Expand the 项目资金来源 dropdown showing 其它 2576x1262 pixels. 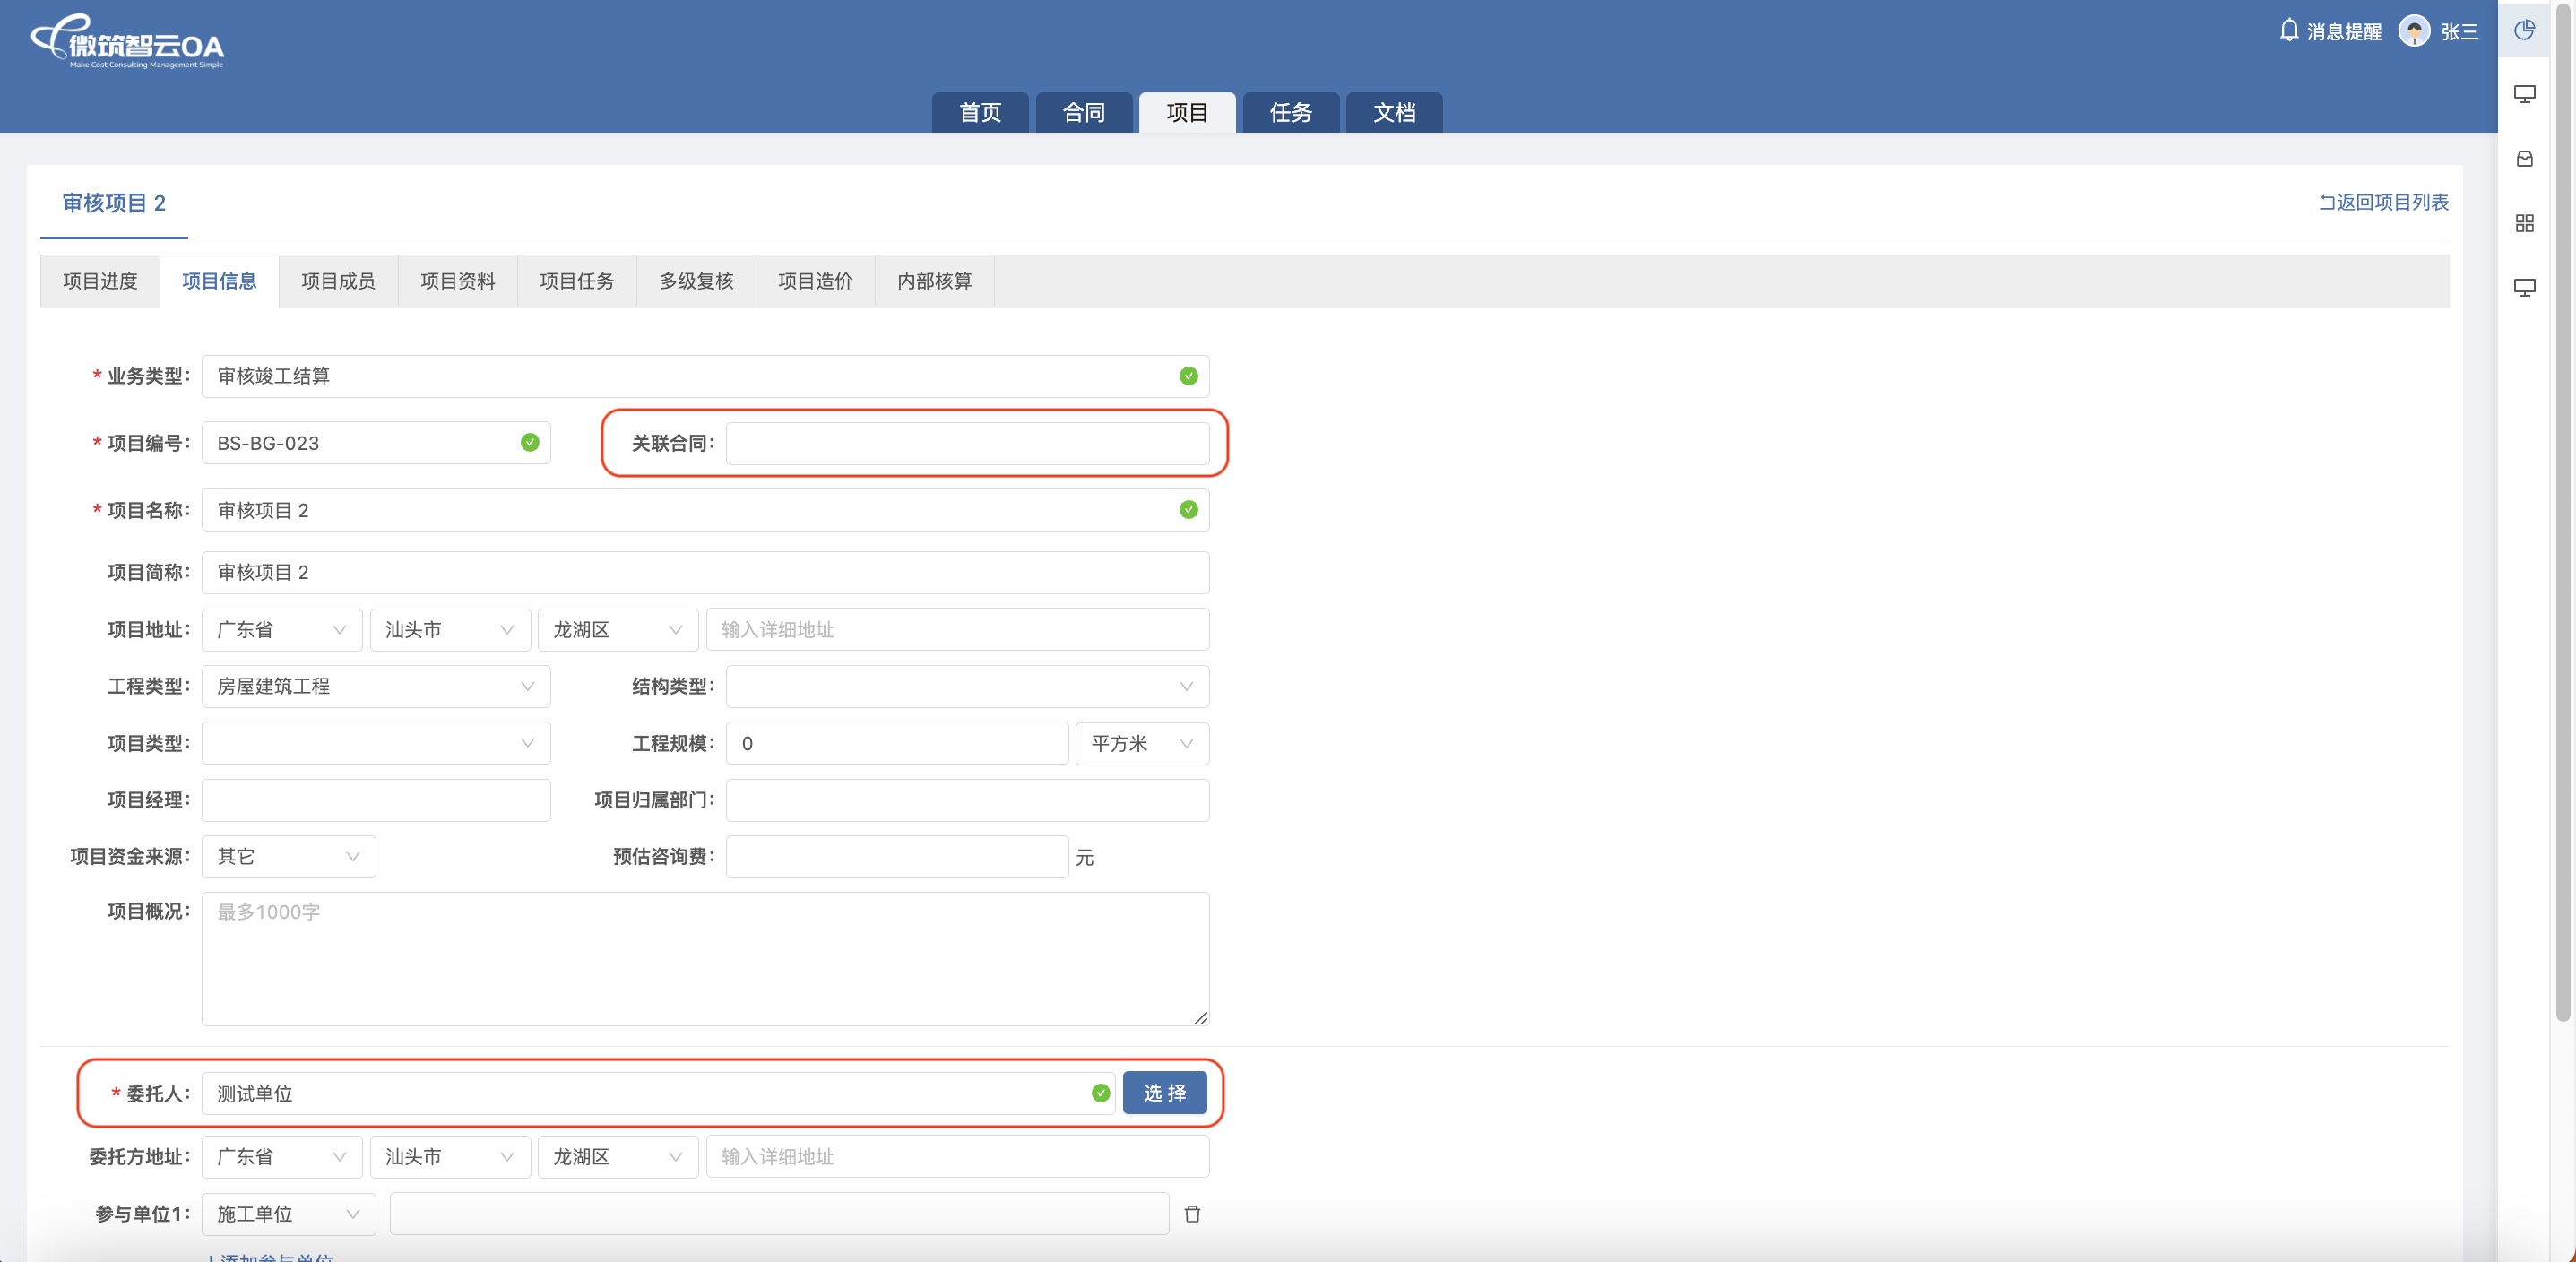click(x=288, y=857)
